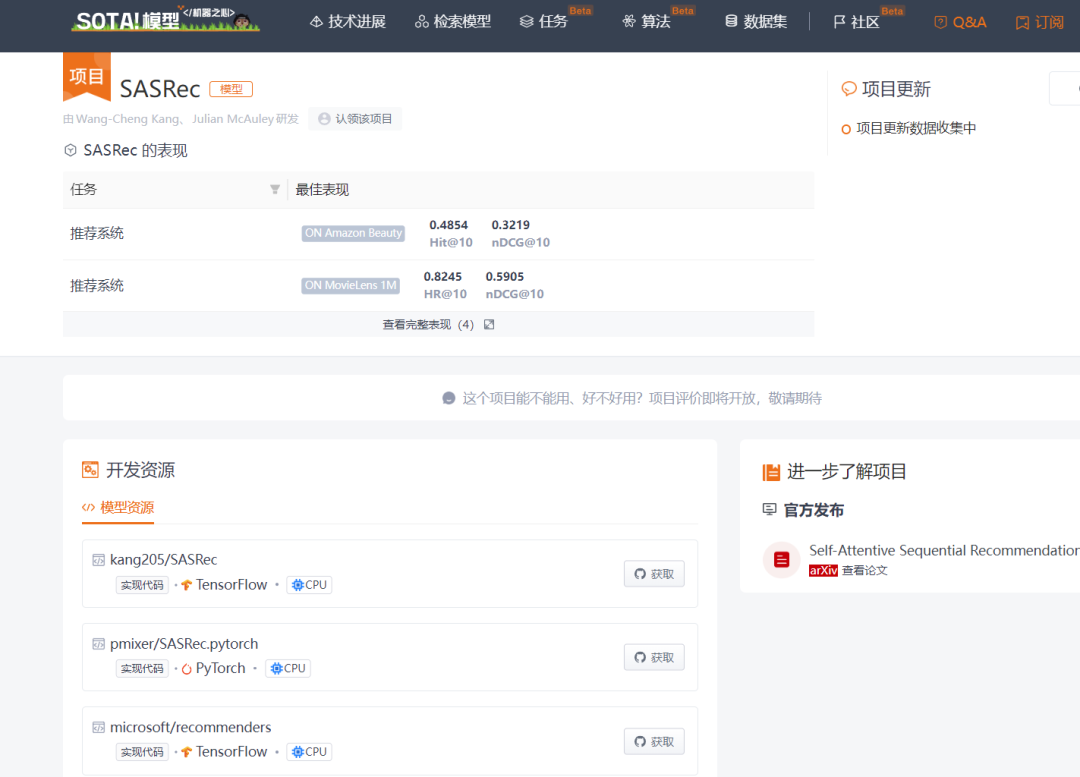Click the 模型 tag next to SASRec
The width and height of the screenshot is (1080, 777).
pyautogui.click(x=231, y=89)
